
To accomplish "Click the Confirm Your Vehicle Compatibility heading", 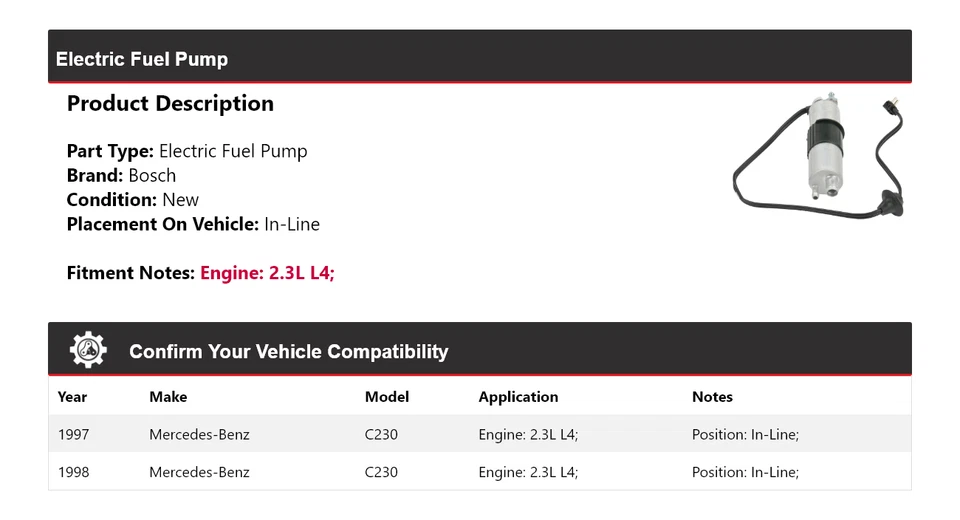I will (288, 352).
